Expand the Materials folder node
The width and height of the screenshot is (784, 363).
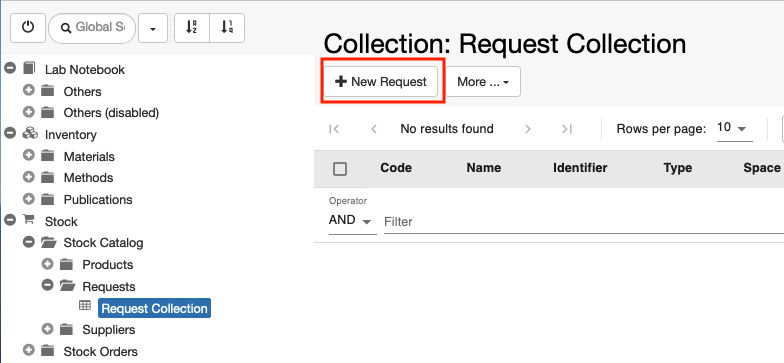click(29, 156)
